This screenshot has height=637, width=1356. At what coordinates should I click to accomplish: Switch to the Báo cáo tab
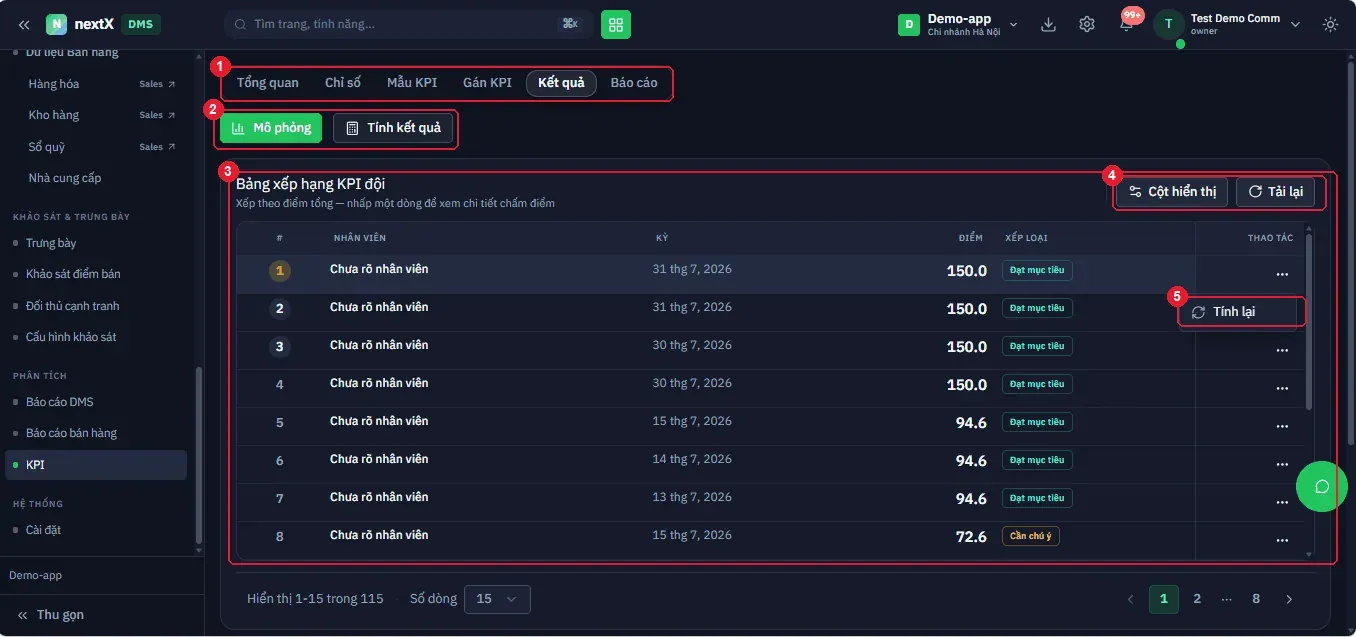634,83
